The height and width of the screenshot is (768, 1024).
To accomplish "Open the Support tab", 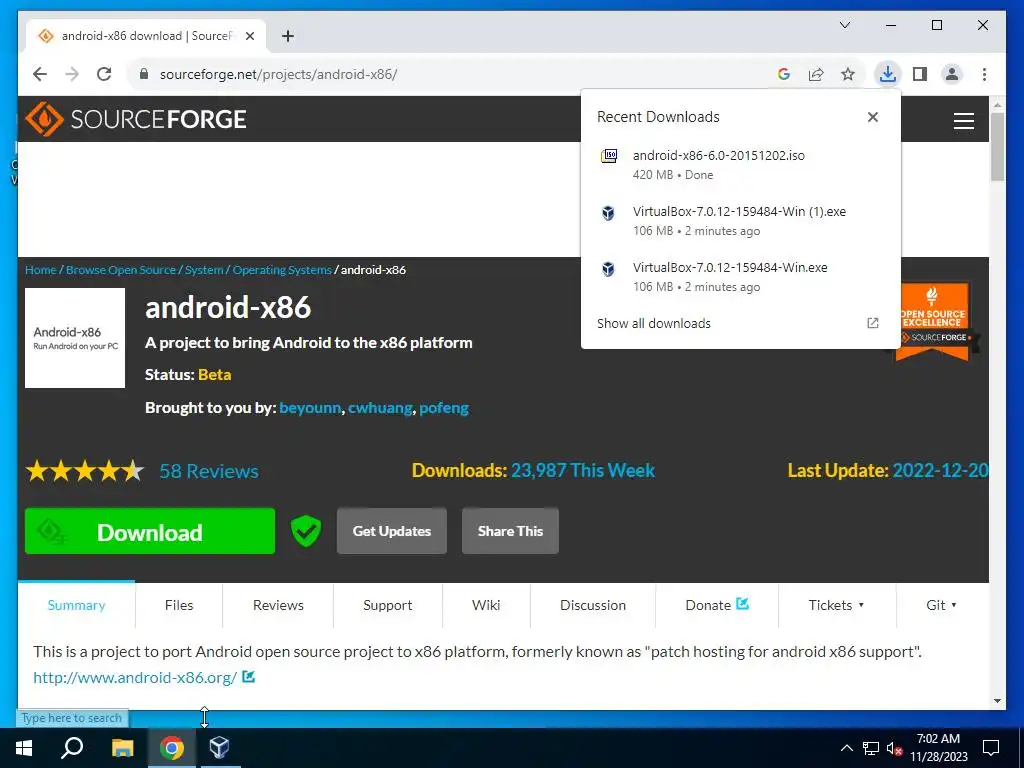I will pos(388,605).
